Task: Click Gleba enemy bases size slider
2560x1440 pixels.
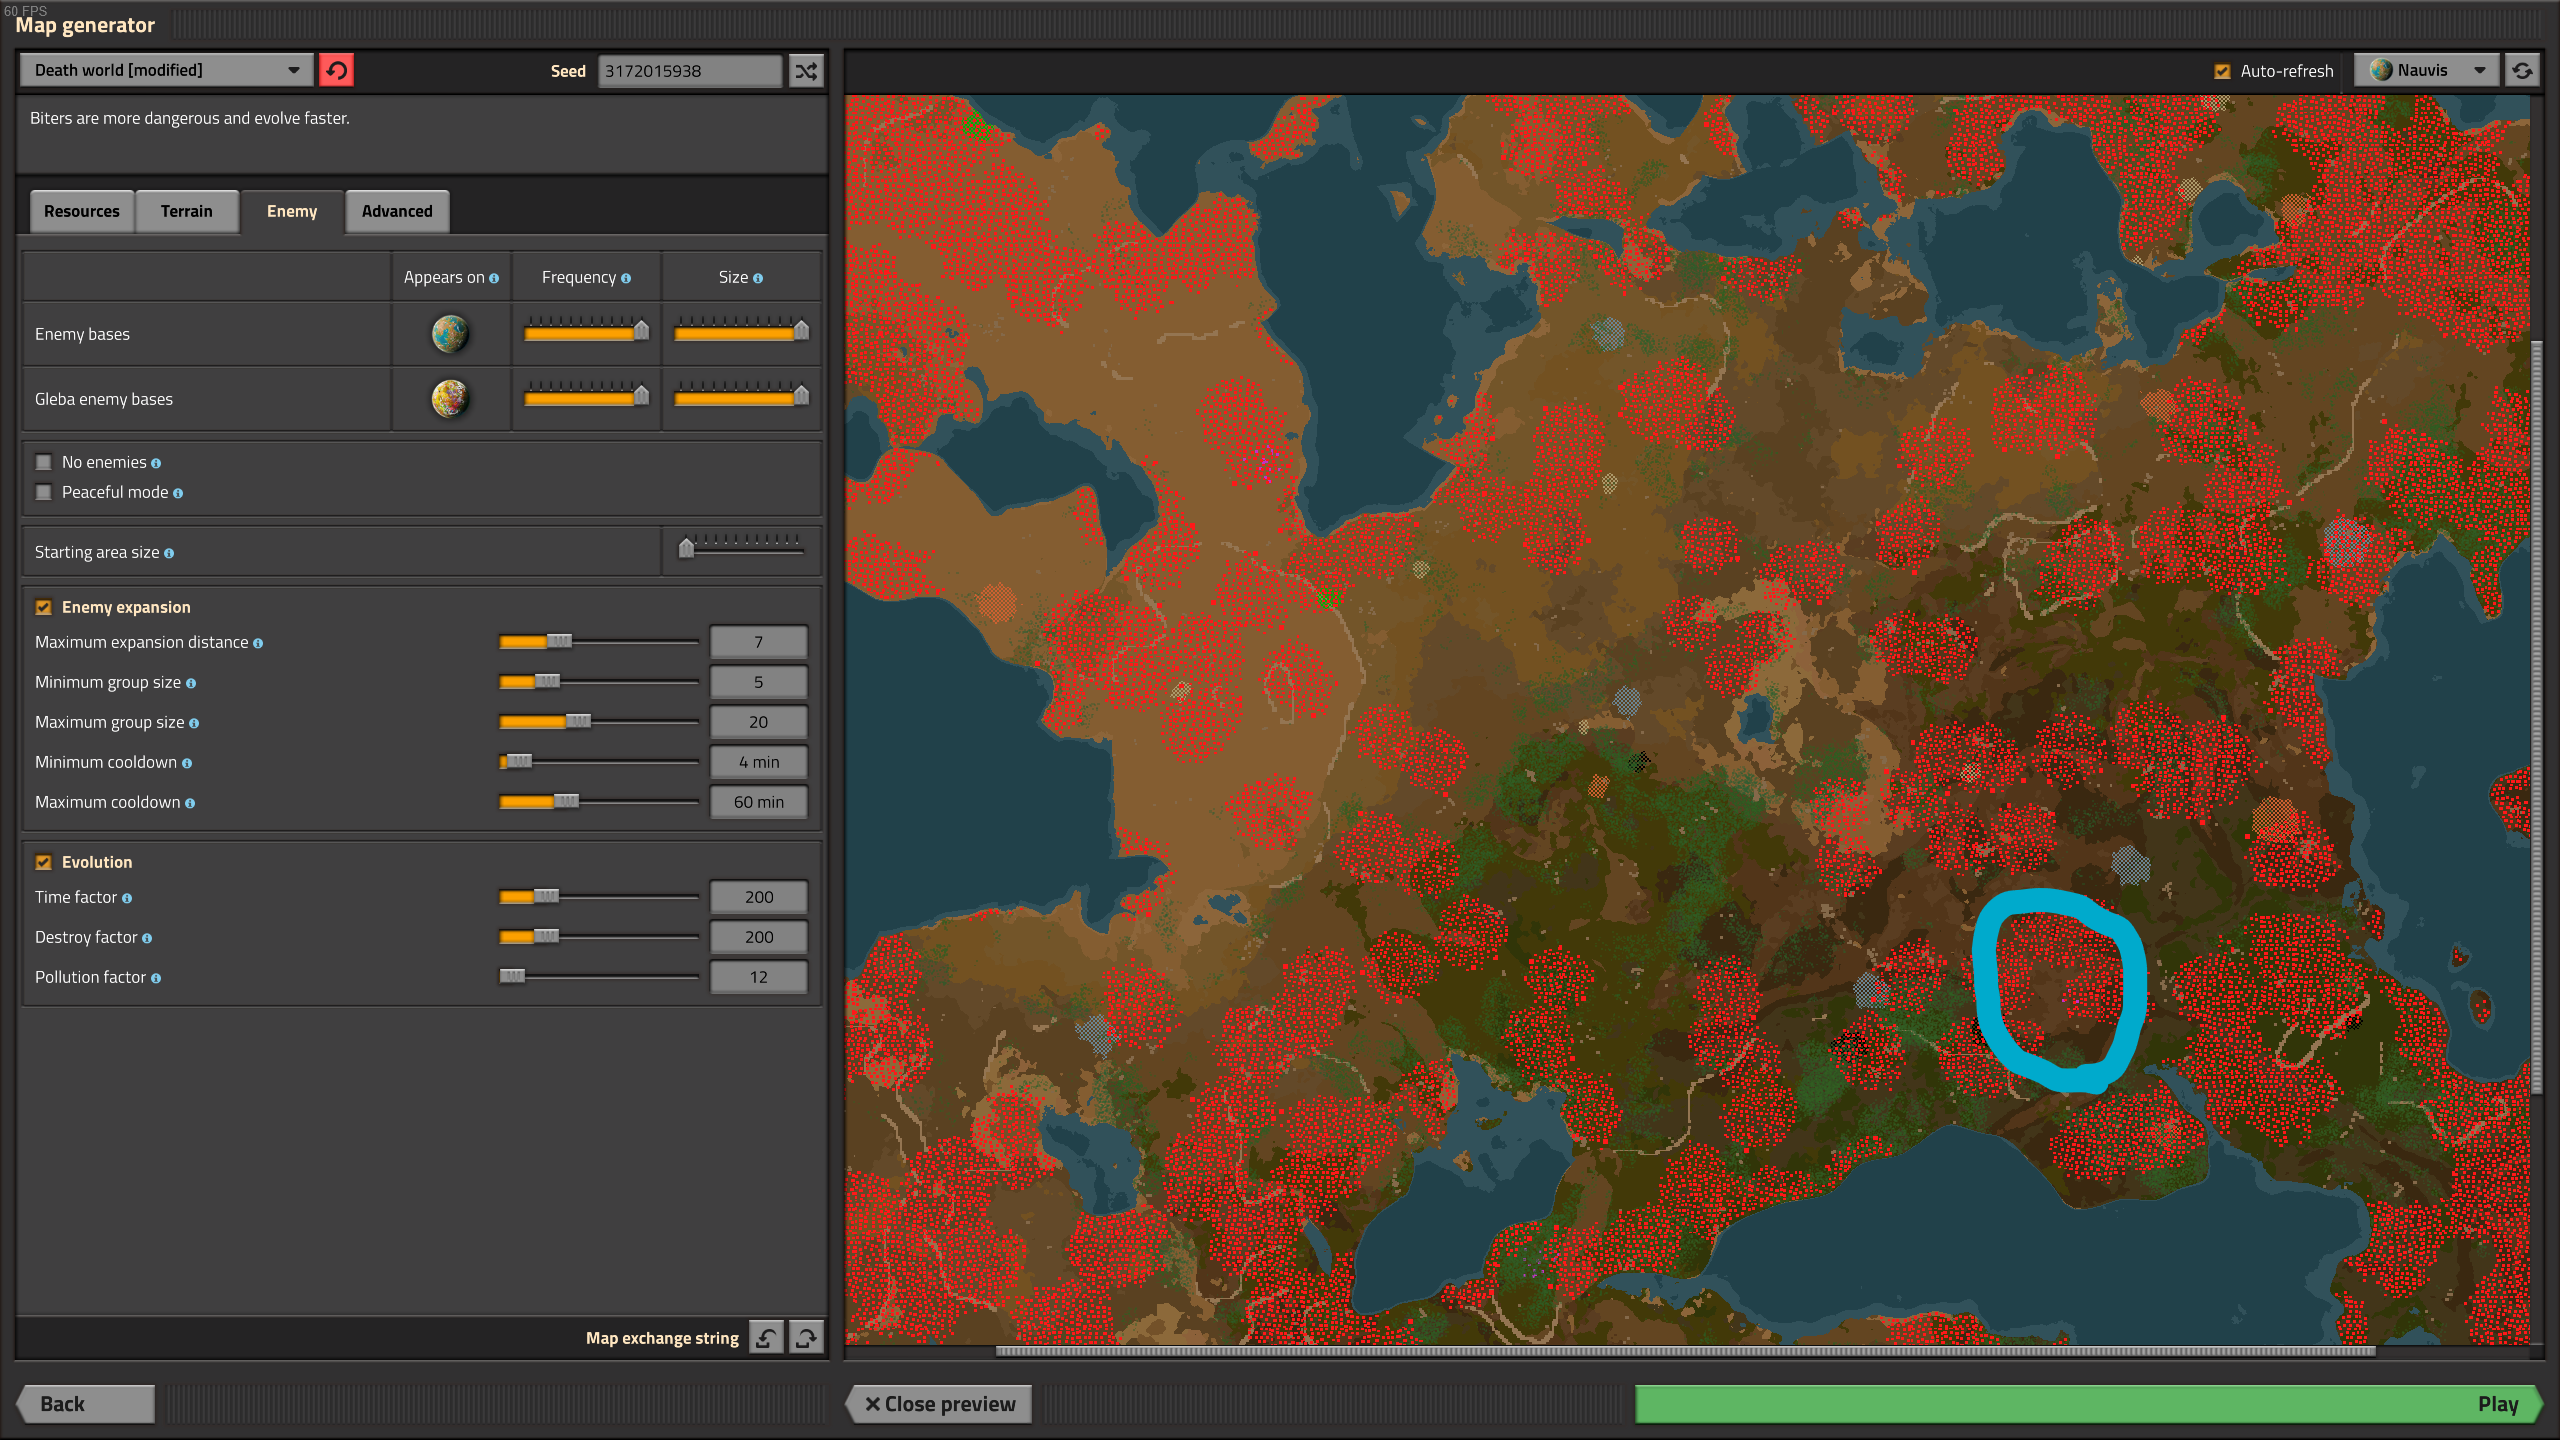Action: tap(741, 396)
